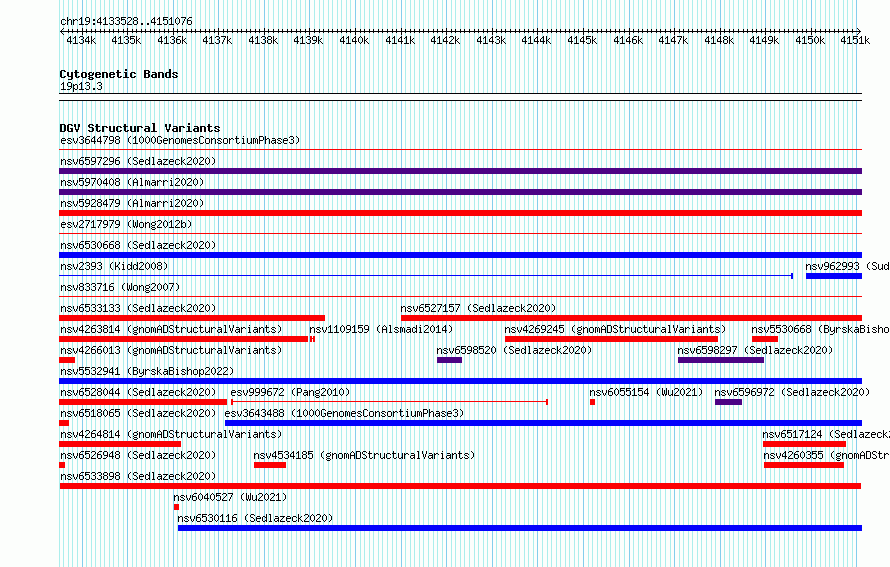This screenshot has width=890, height=567.
Task: Open the nsv5532941 (ByrskaBishop2022) label
Action: [x=147, y=371]
